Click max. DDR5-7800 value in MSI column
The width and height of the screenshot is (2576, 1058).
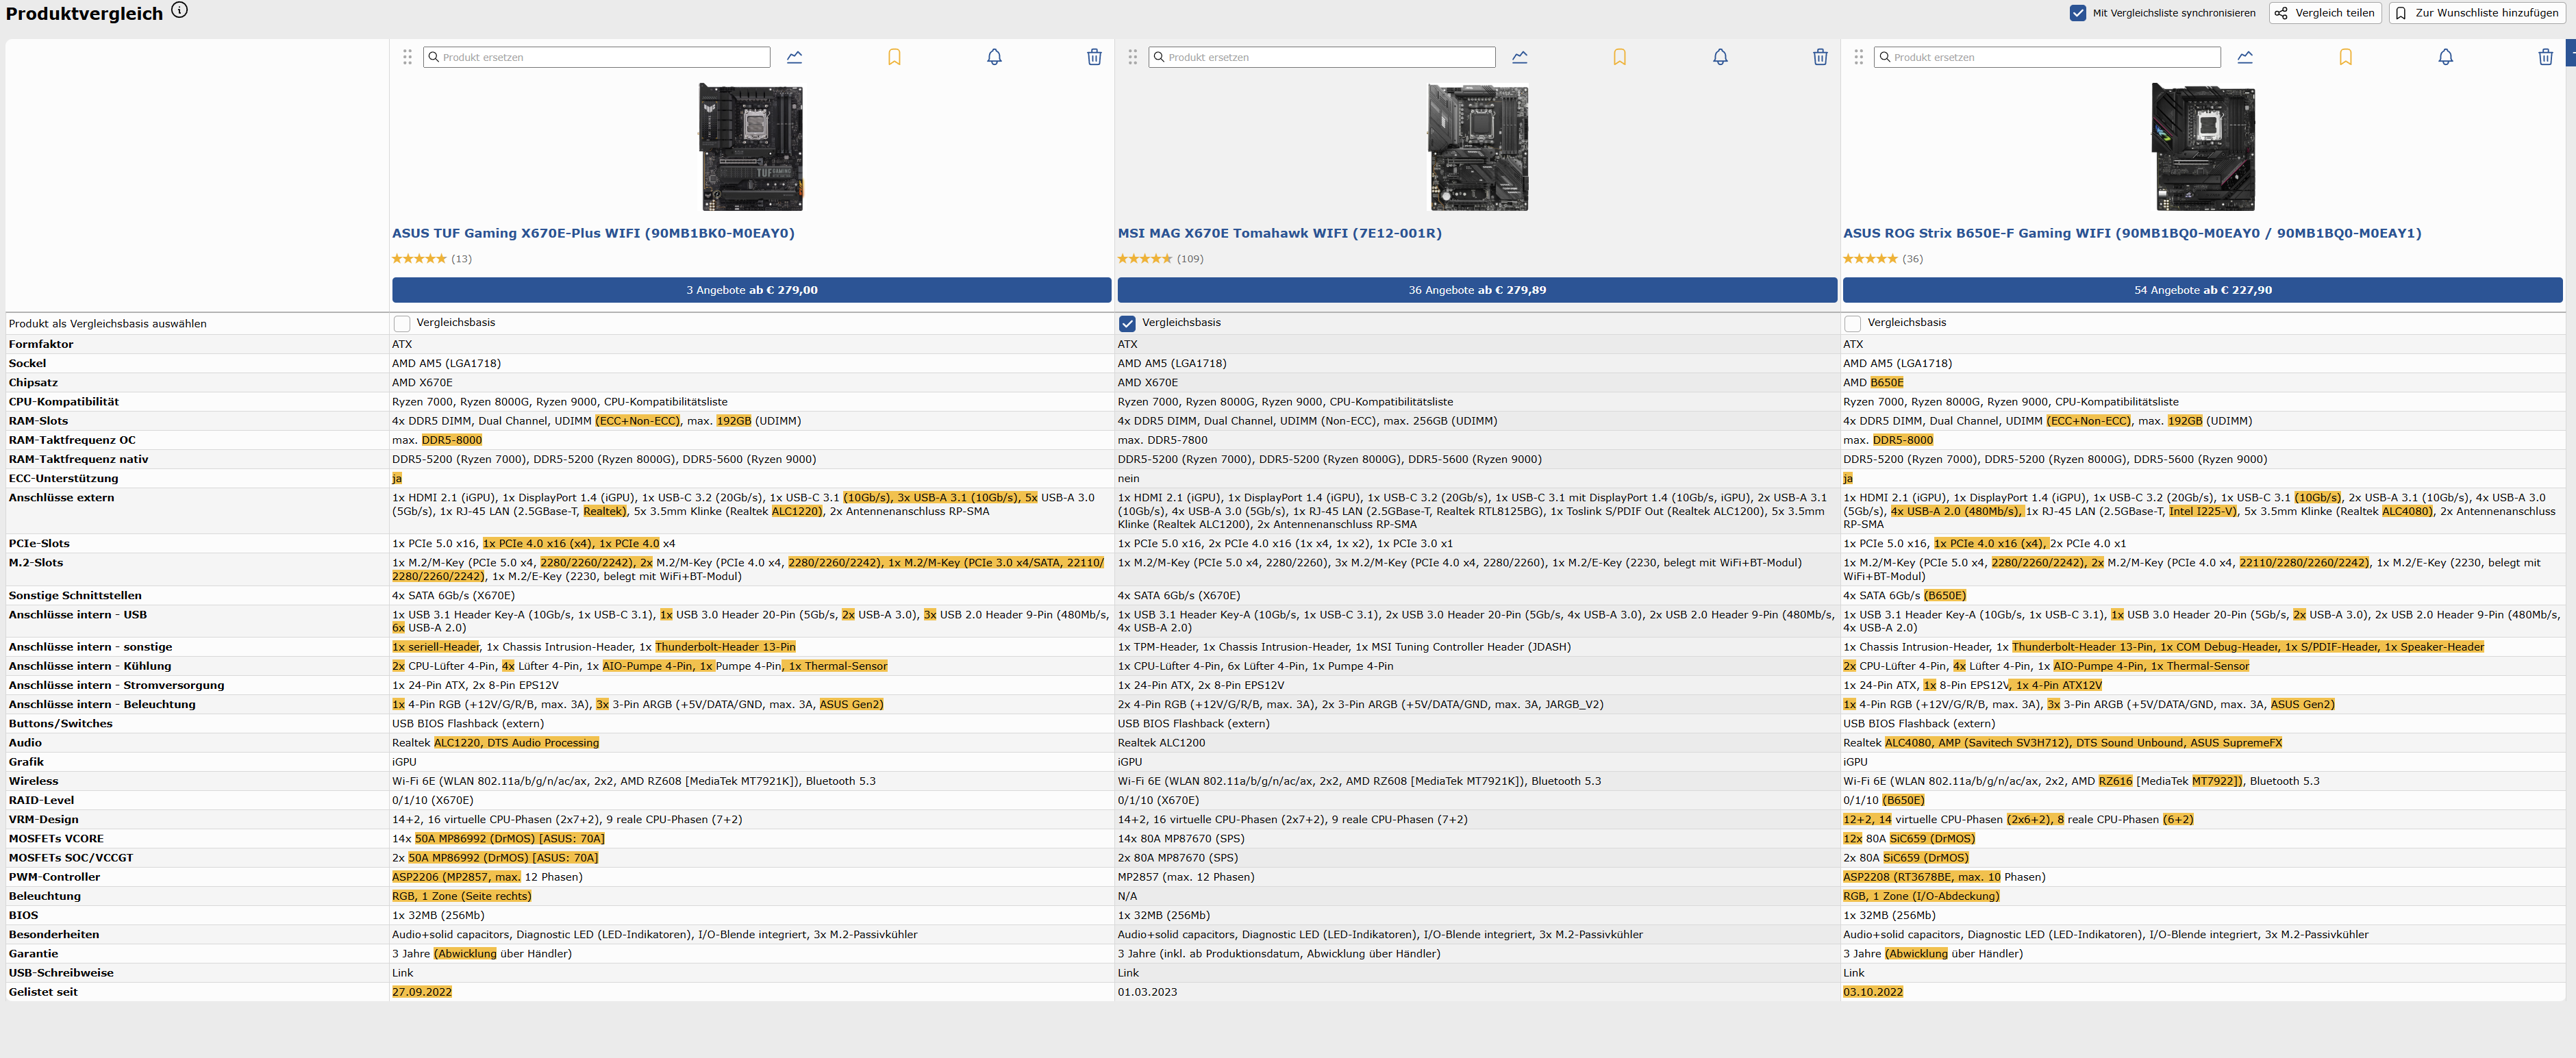[x=1162, y=440]
